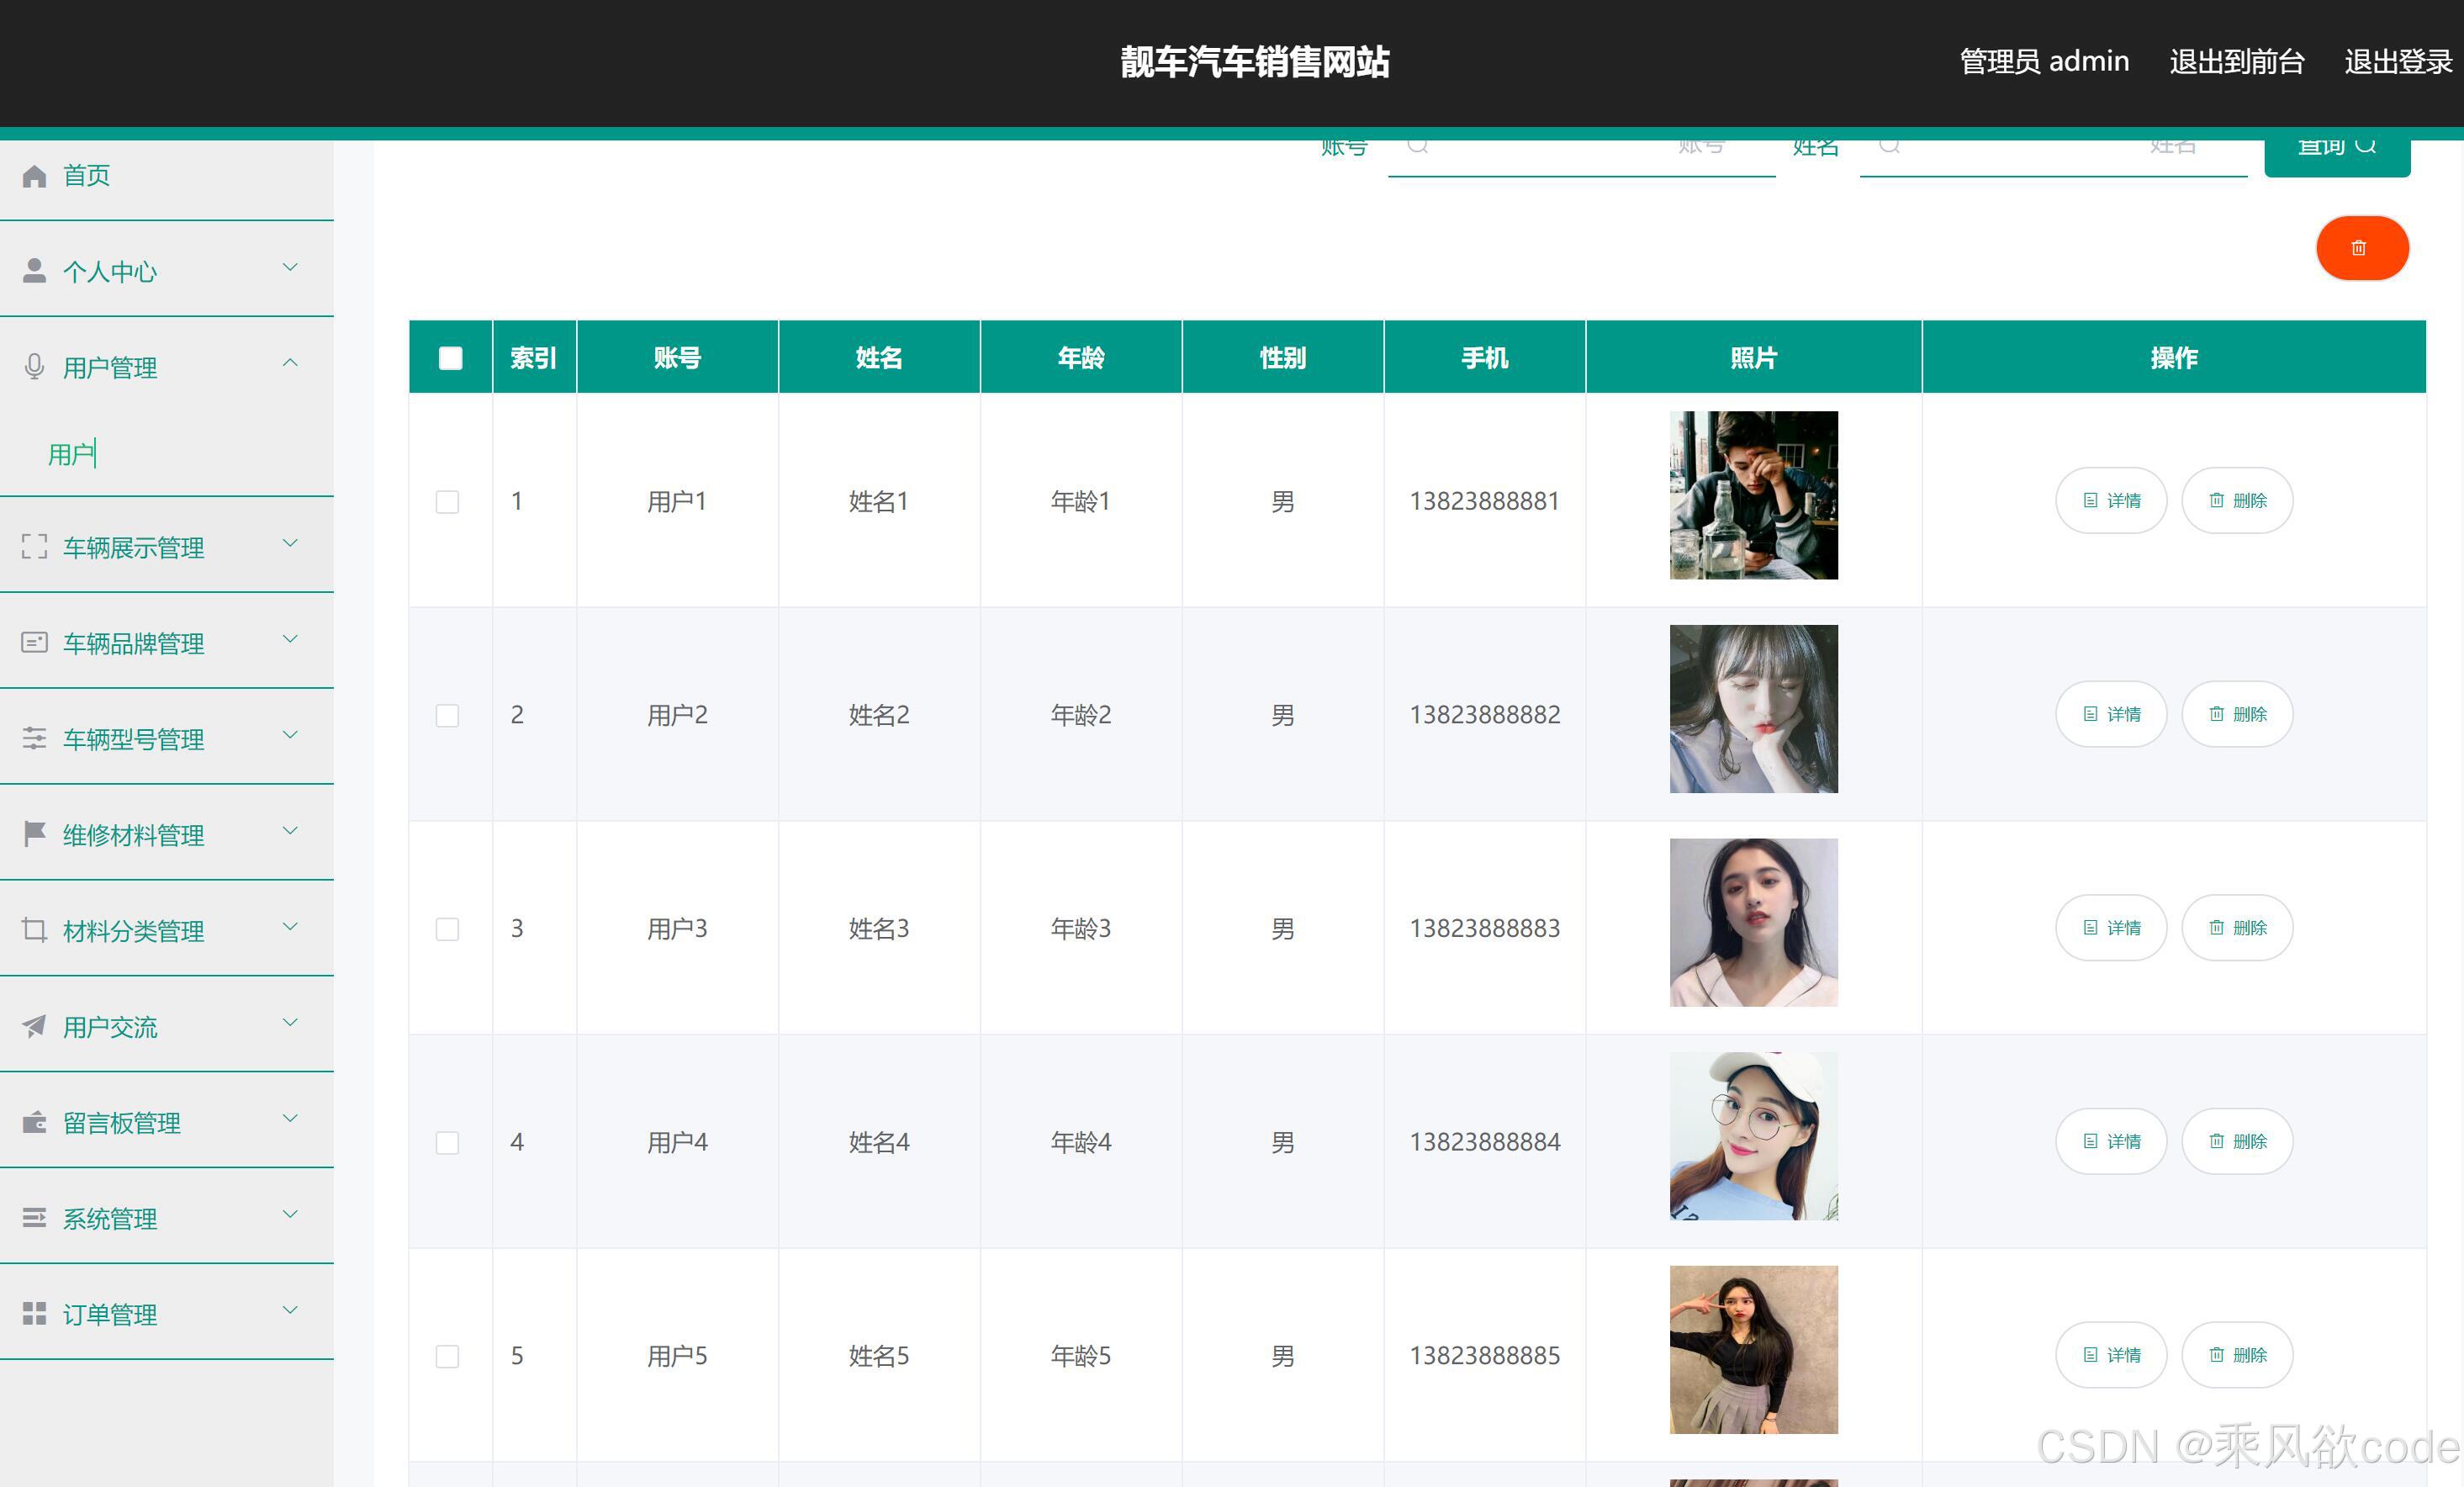This screenshot has height=1487, width=2464.
Task: Click 删除 button for 用户3
Action: (2237, 928)
